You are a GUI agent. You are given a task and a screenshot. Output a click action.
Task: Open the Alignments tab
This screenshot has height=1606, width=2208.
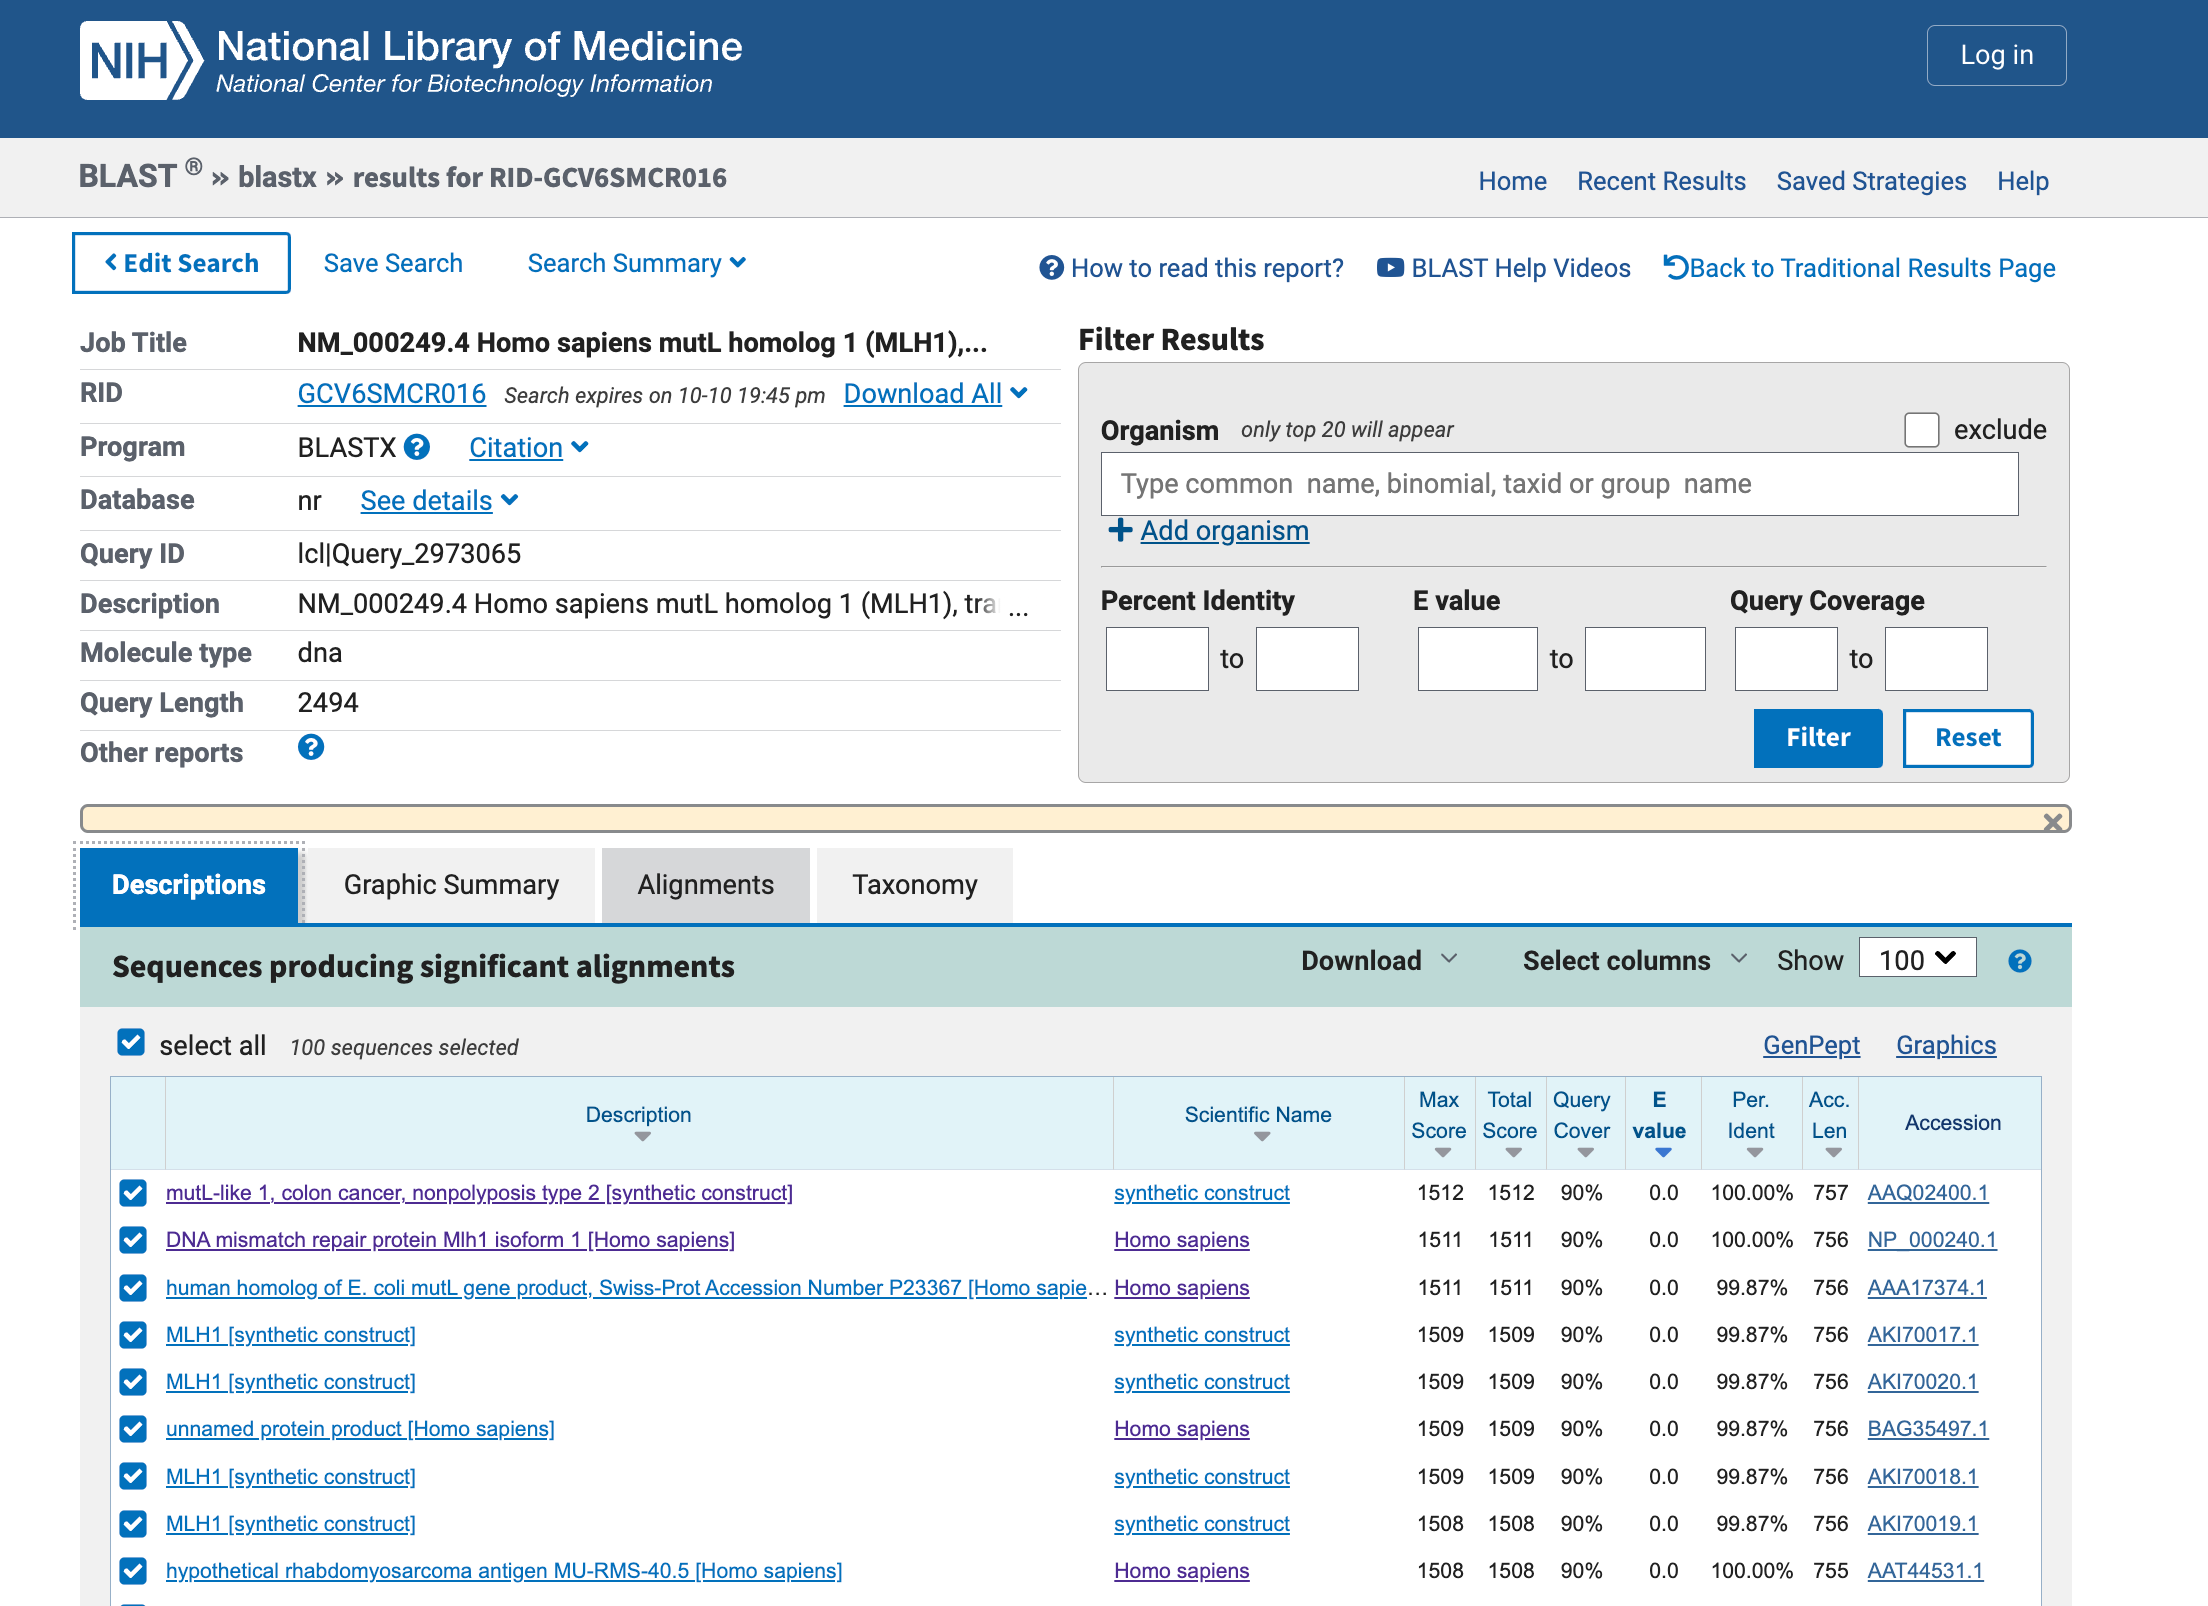tap(706, 885)
